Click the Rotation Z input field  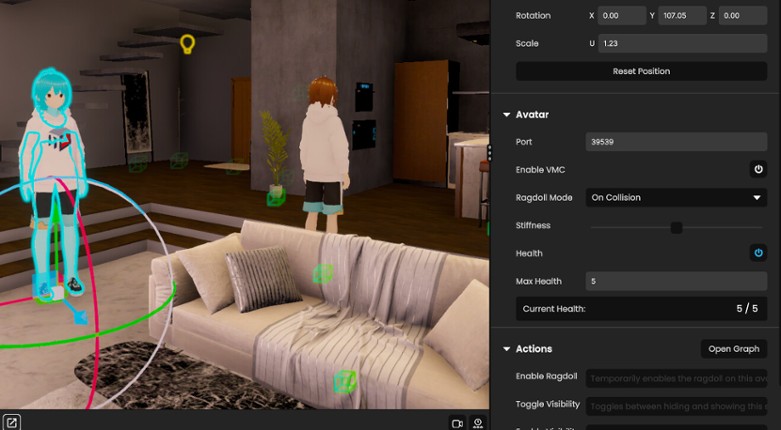(743, 15)
